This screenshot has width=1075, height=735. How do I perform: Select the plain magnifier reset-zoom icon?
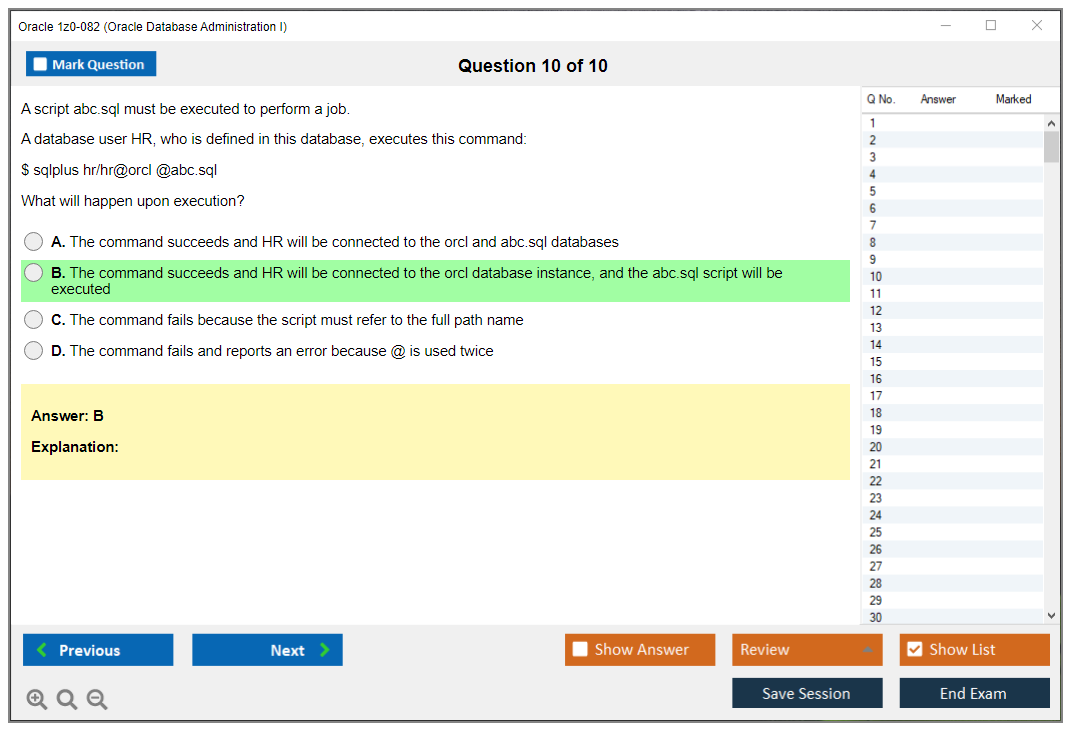(66, 699)
